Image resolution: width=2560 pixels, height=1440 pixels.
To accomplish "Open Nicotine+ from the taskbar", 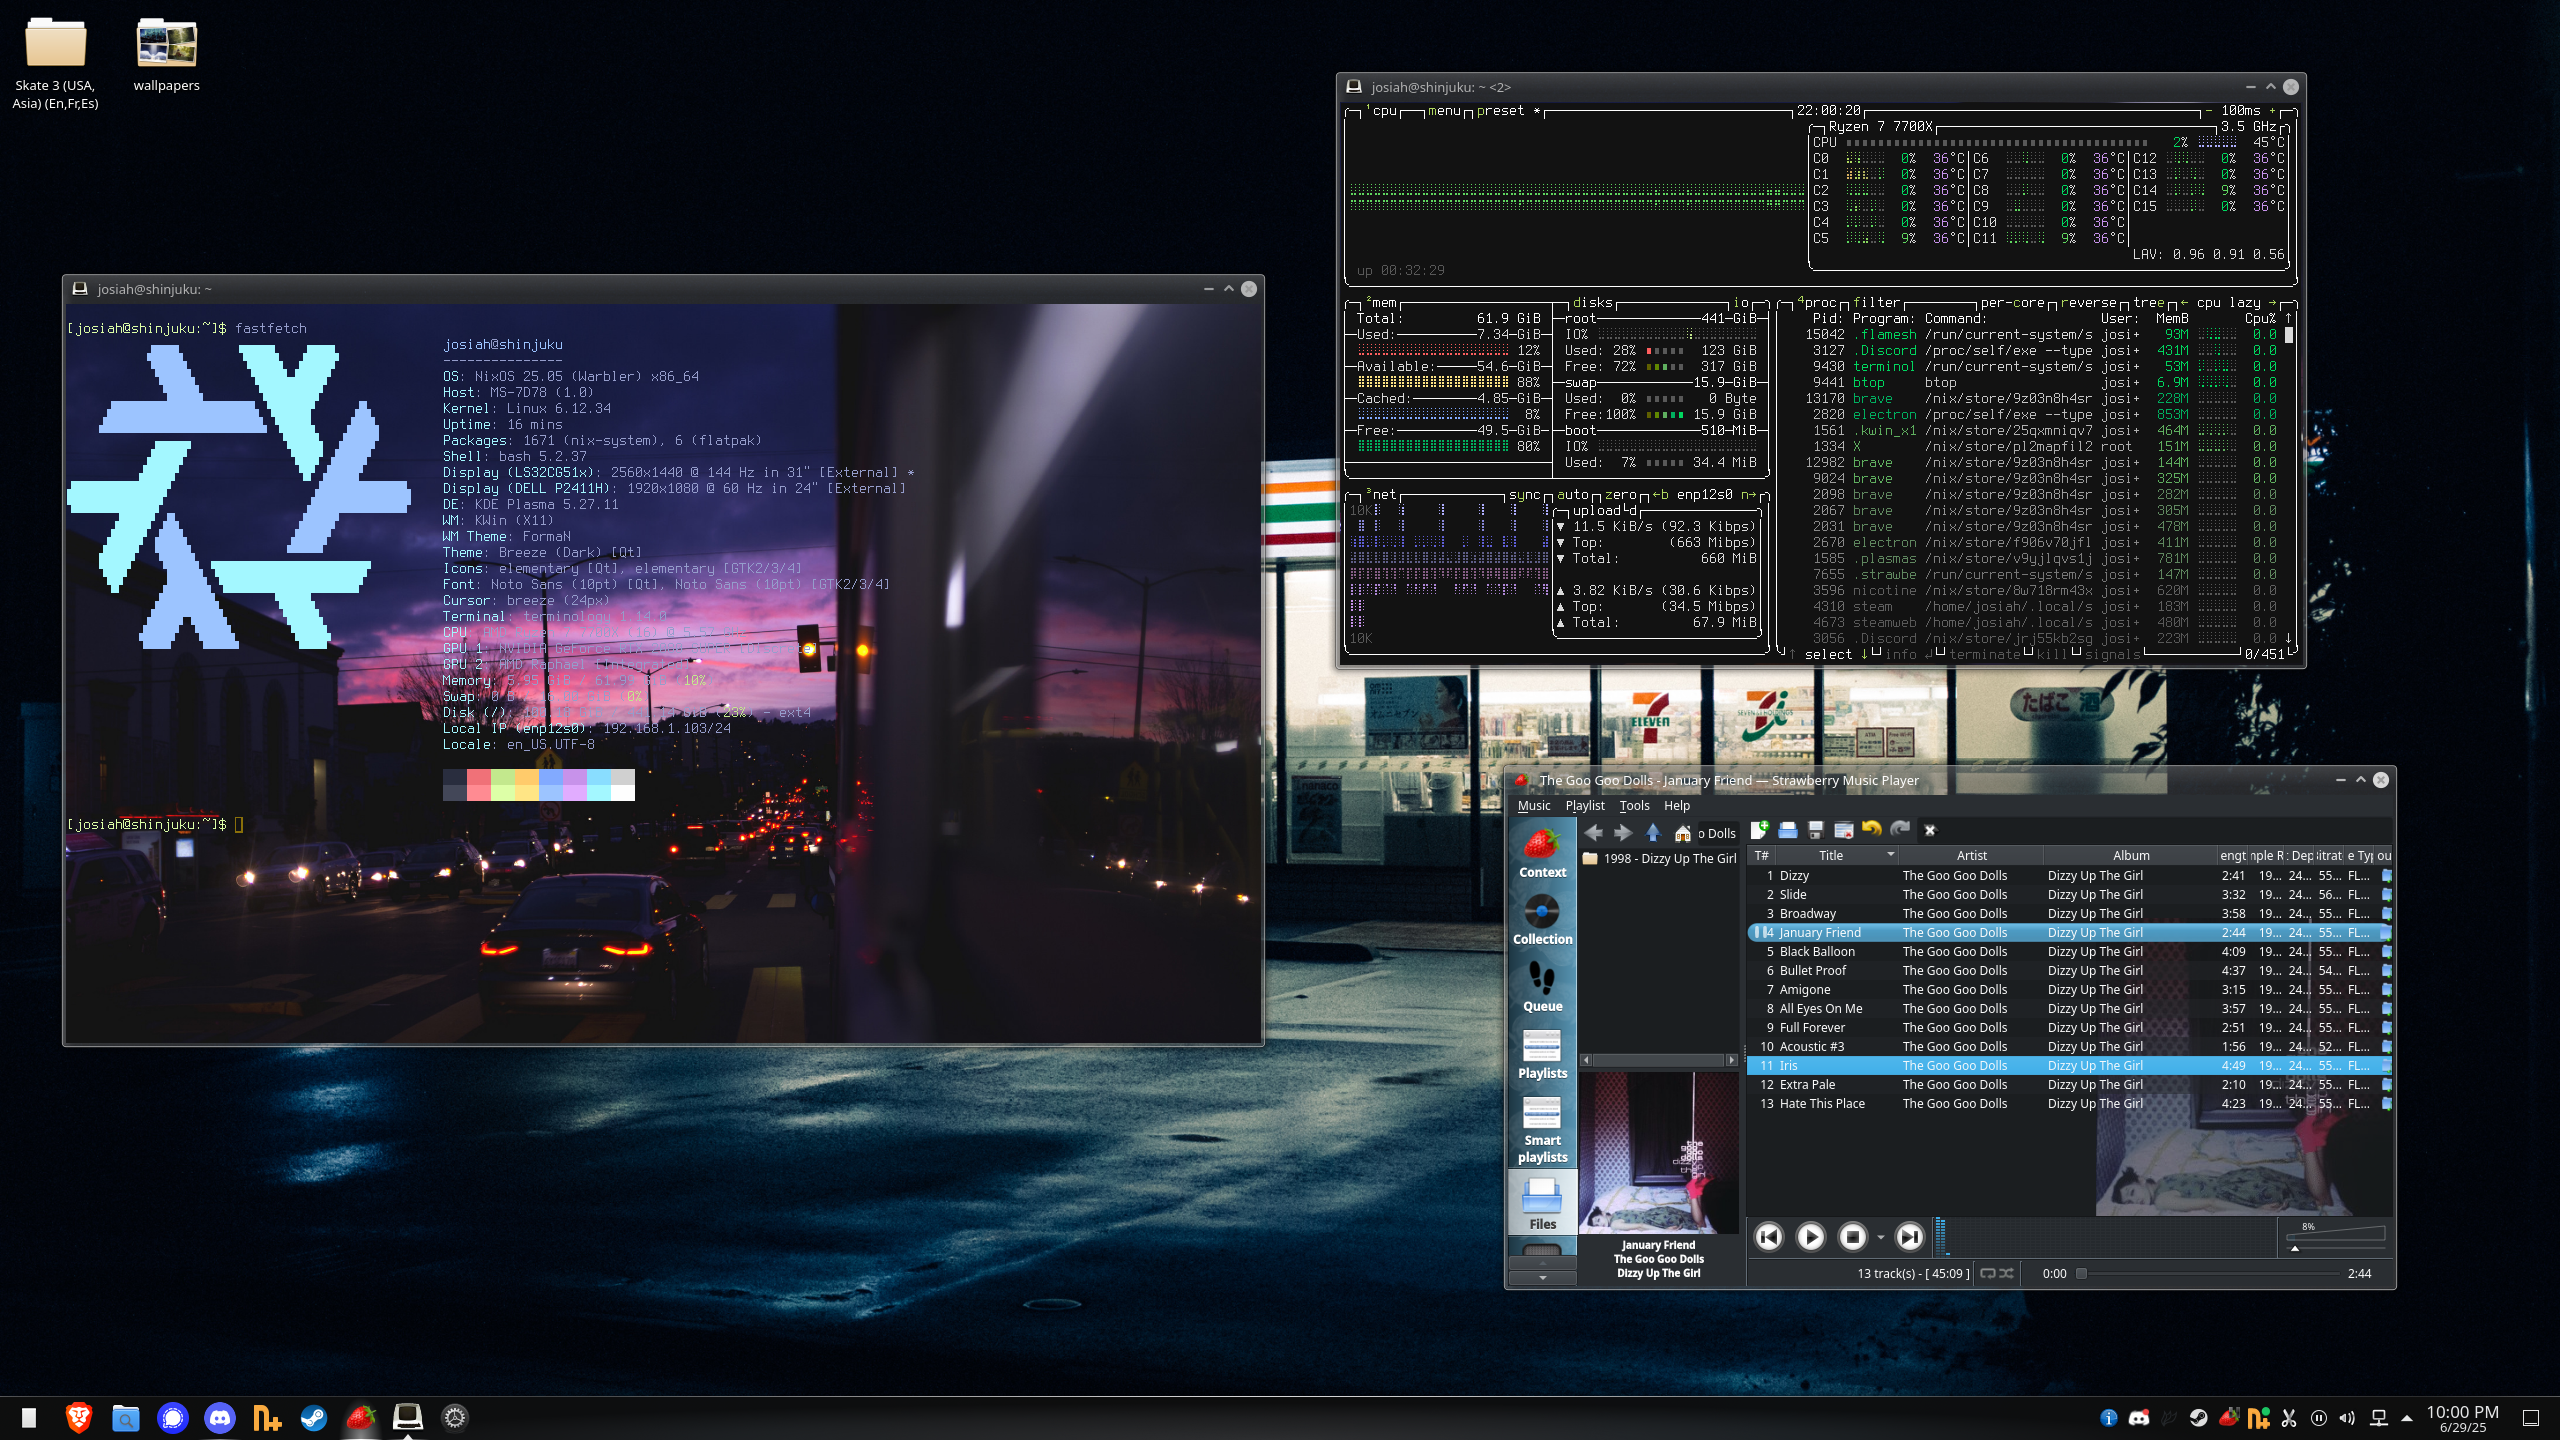I will coord(267,1417).
